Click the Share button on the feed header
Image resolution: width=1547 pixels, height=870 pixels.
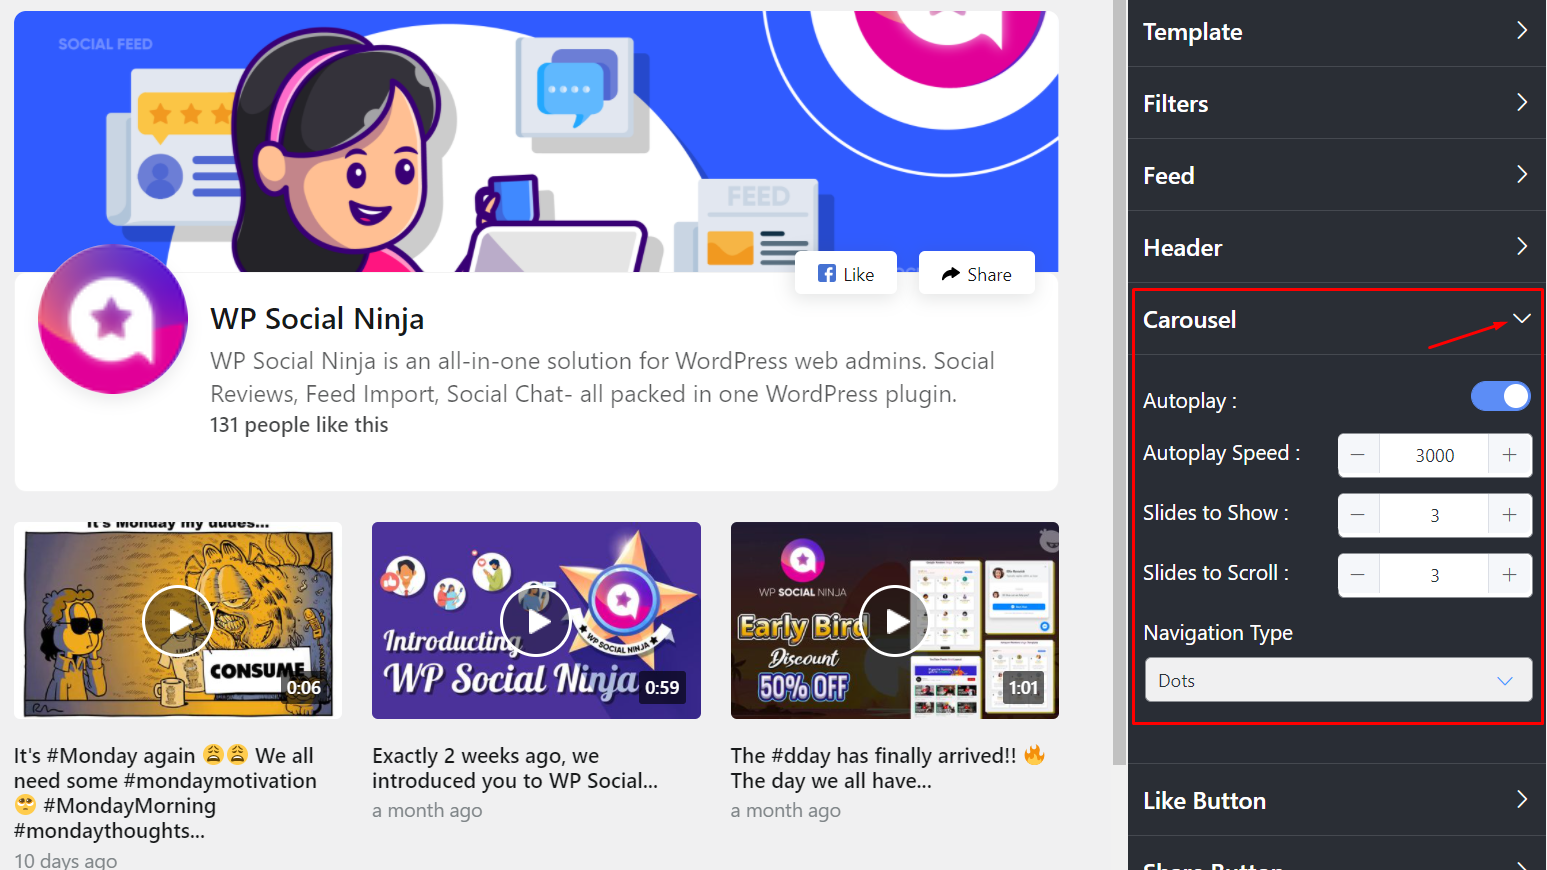[977, 274]
